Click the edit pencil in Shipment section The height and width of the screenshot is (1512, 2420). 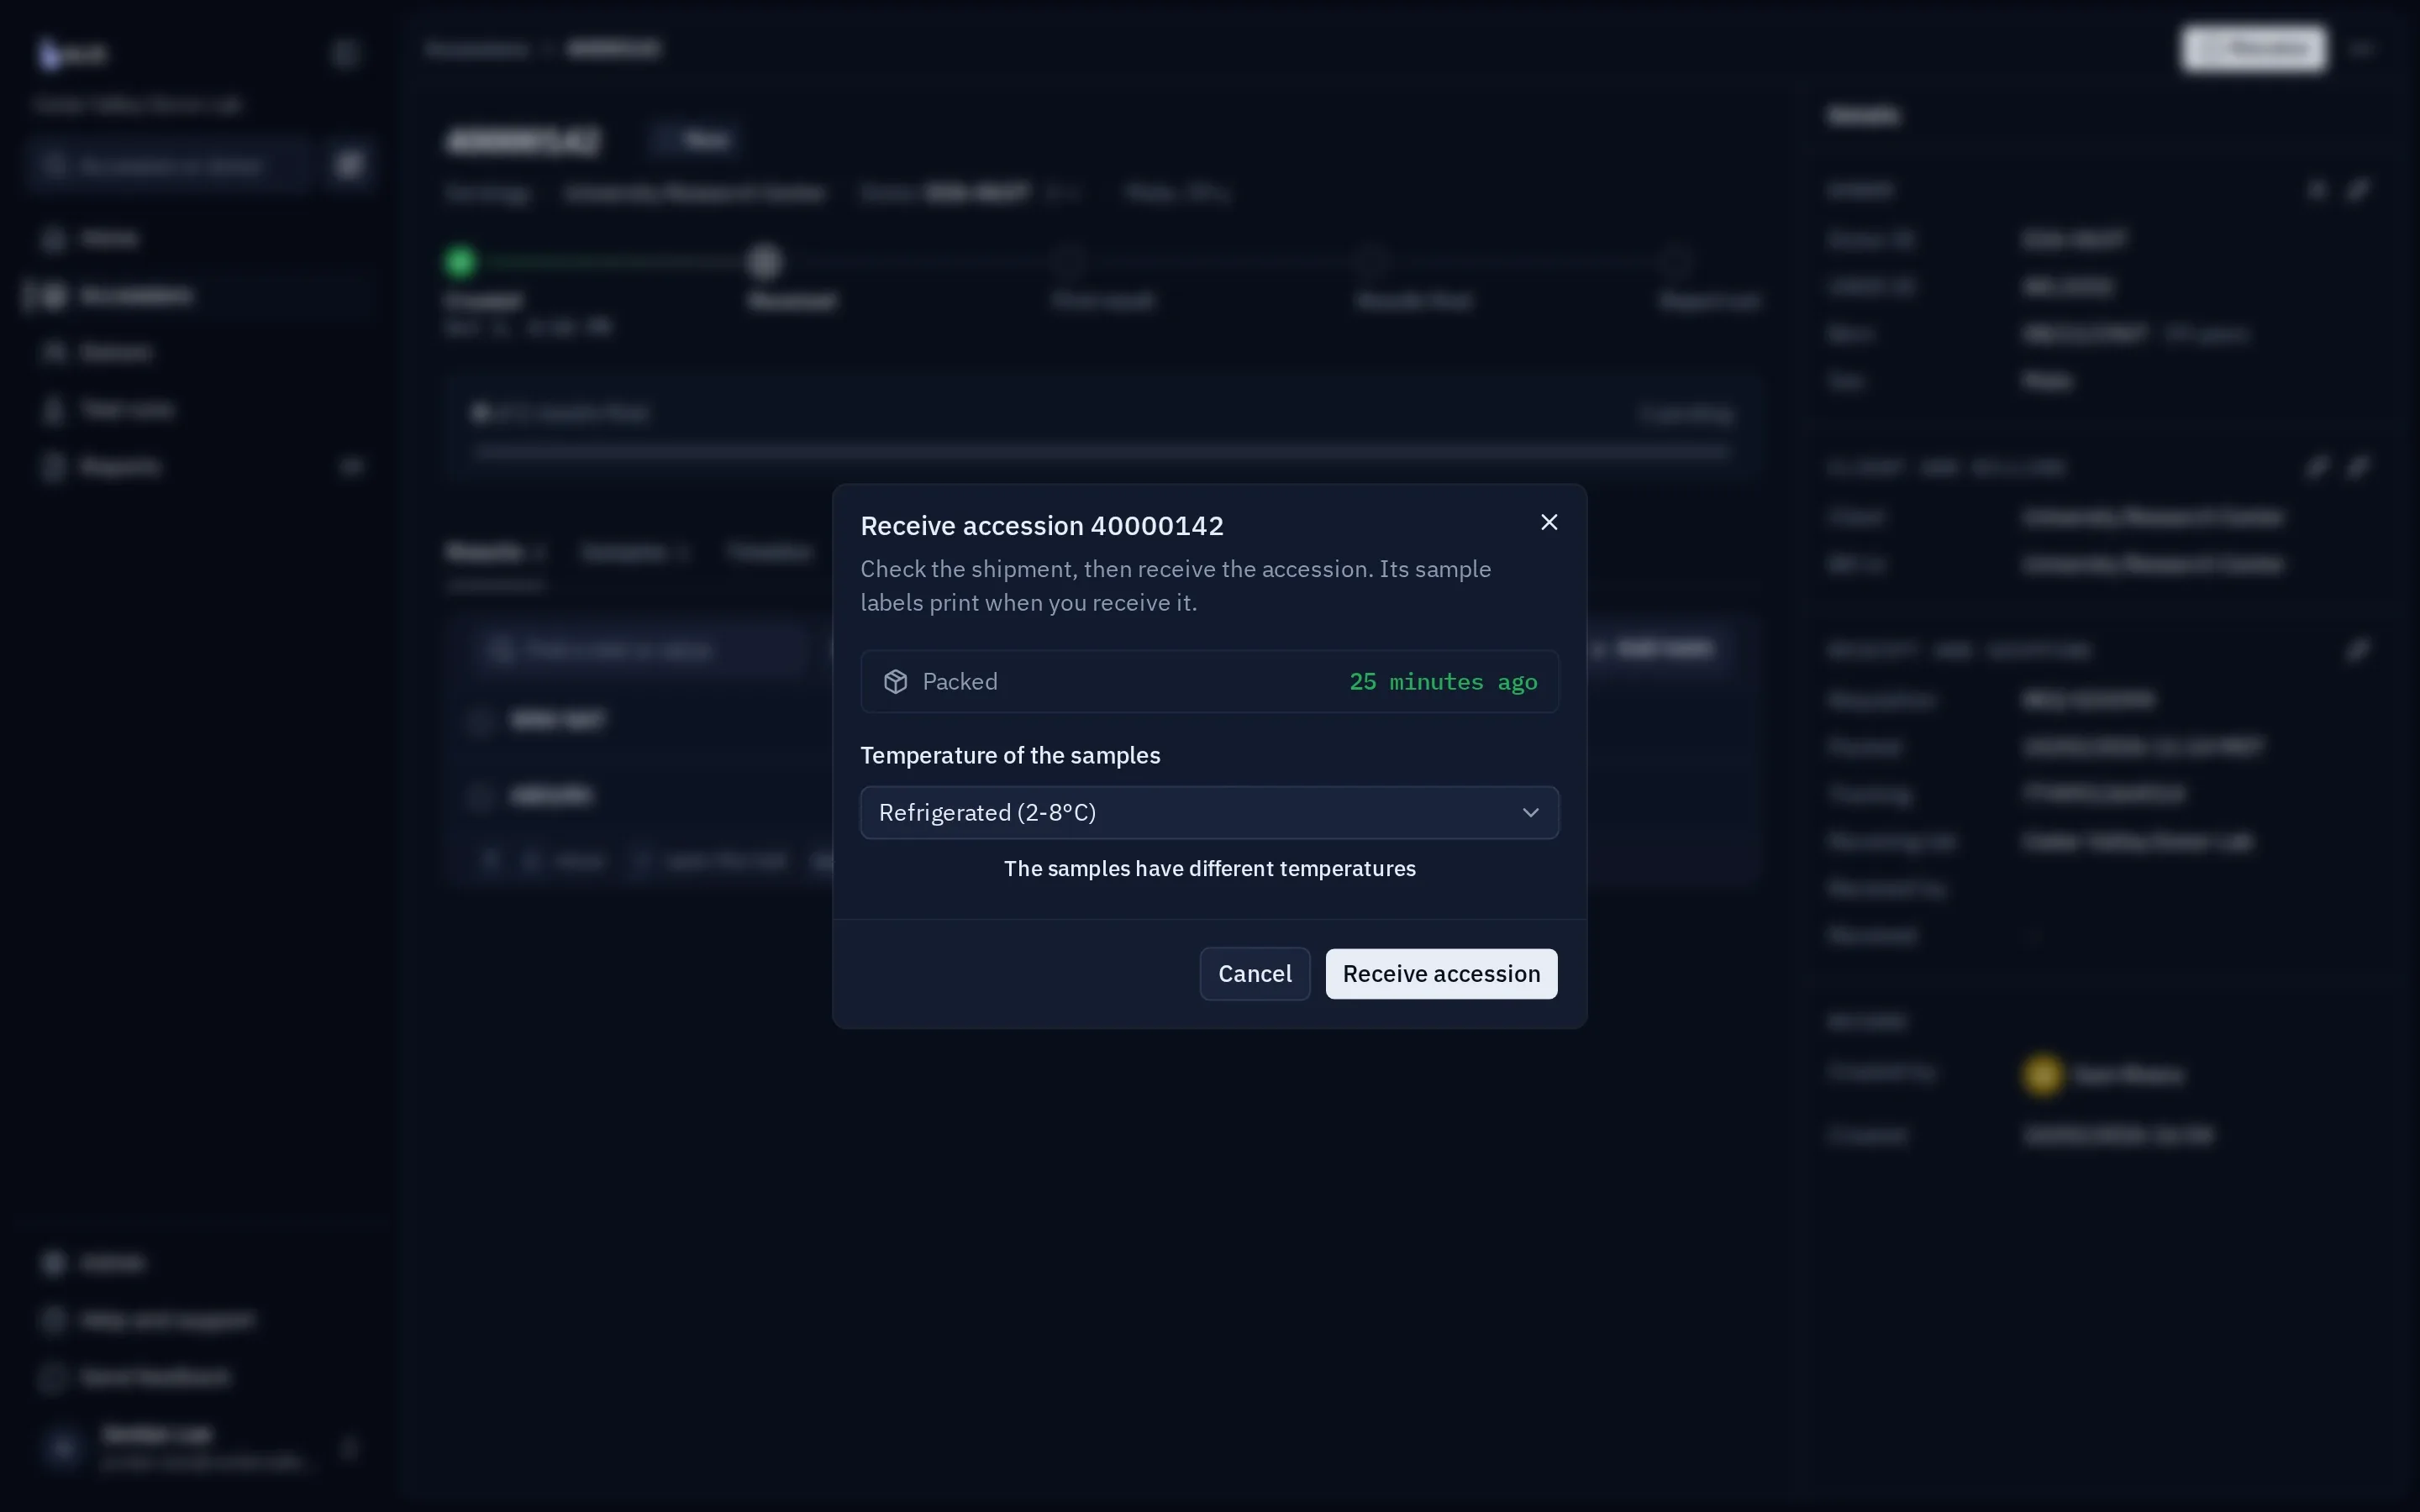(2357, 651)
